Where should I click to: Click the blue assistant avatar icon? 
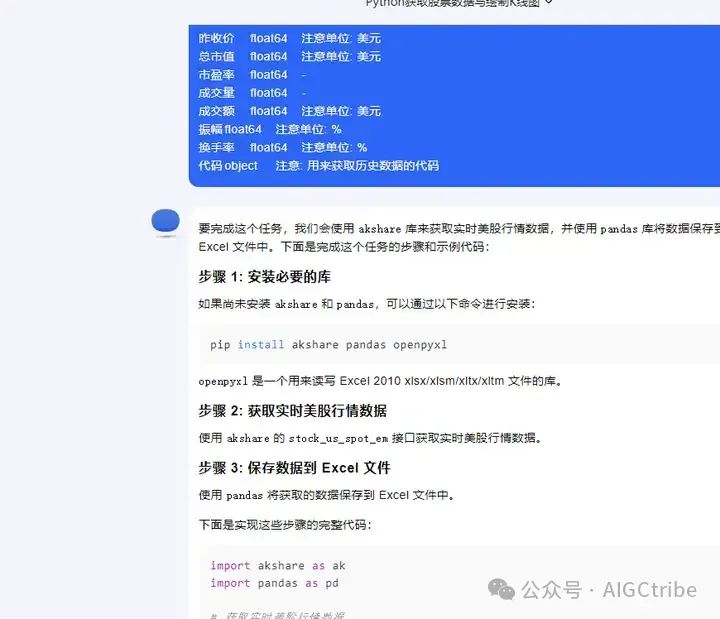pos(165,221)
